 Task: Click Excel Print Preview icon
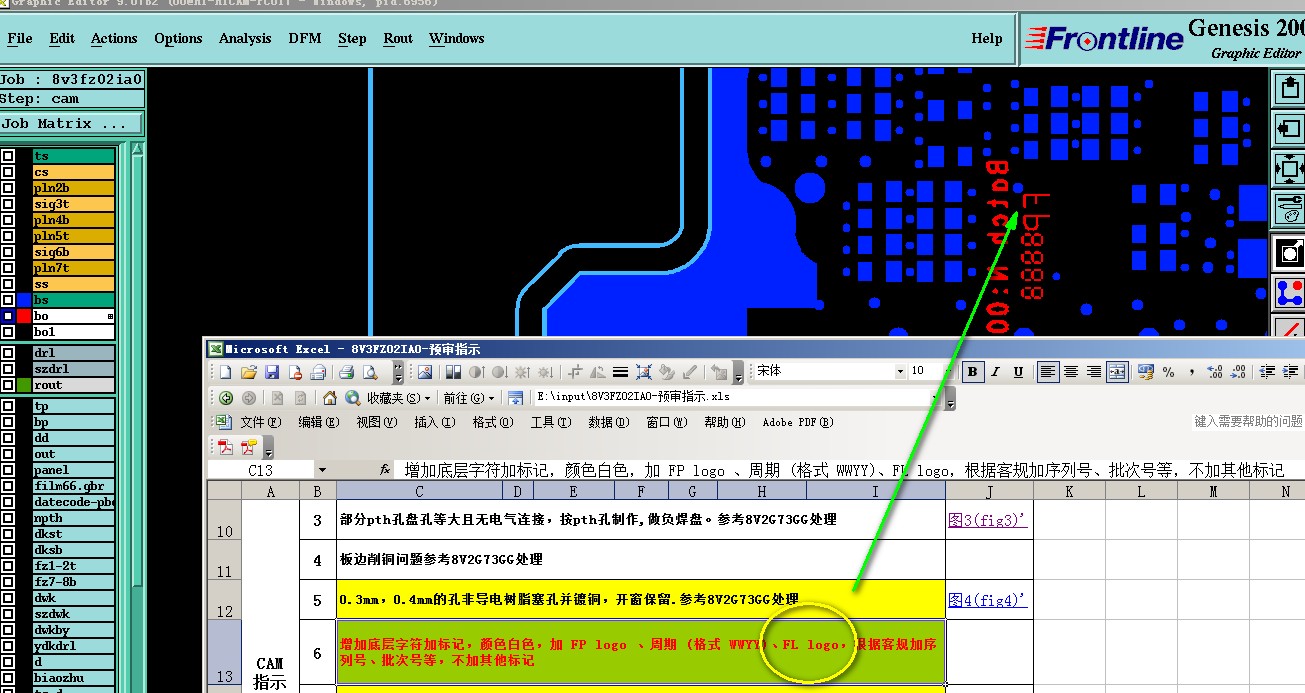[370, 372]
